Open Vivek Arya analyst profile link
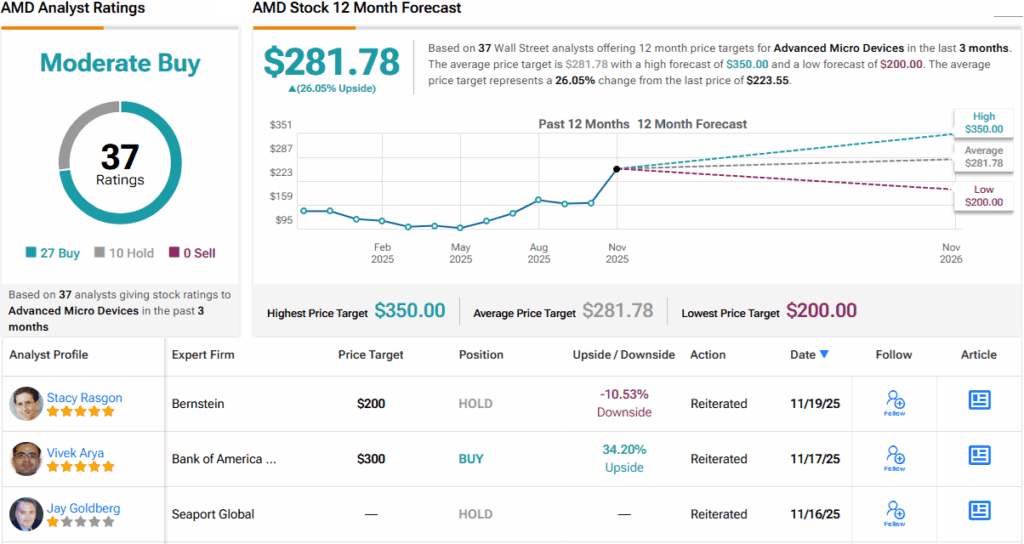Viewport: 1024px width, 544px height. coord(75,453)
